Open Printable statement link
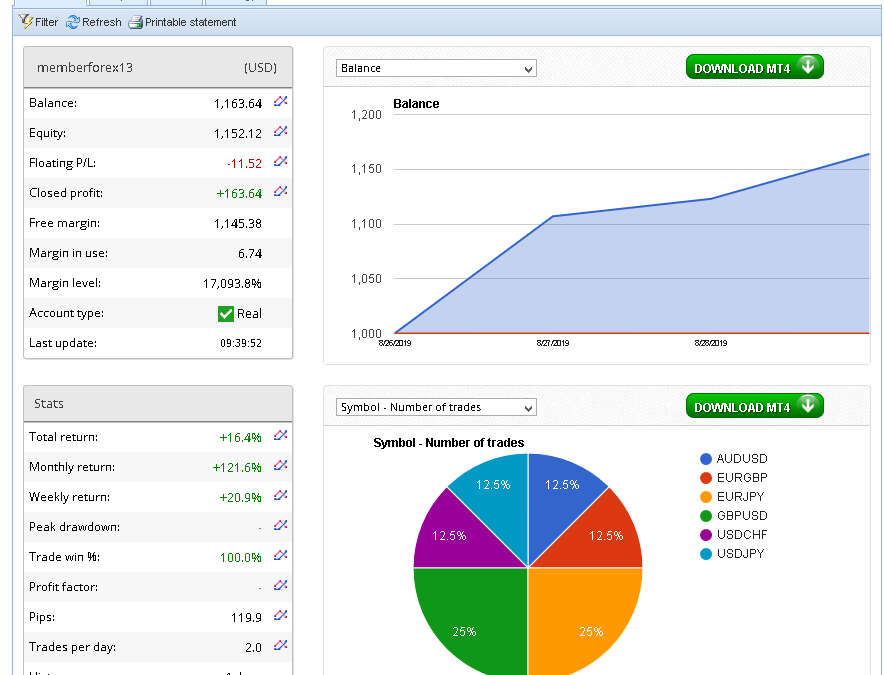Screen dimensions: 884x675 tap(183, 22)
